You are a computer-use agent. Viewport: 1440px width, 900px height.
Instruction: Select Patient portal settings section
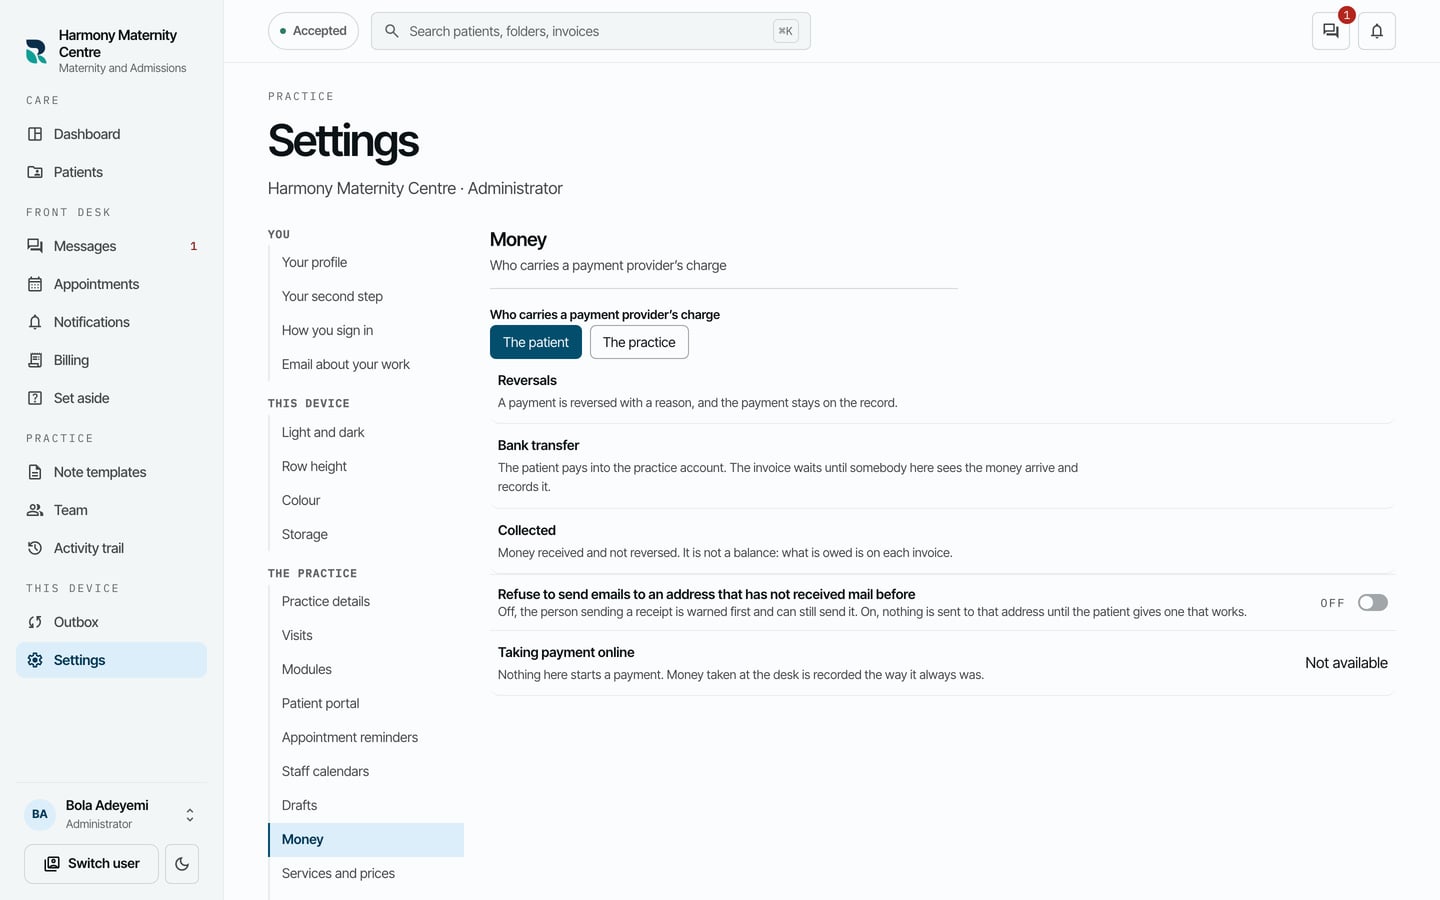click(366, 703)
